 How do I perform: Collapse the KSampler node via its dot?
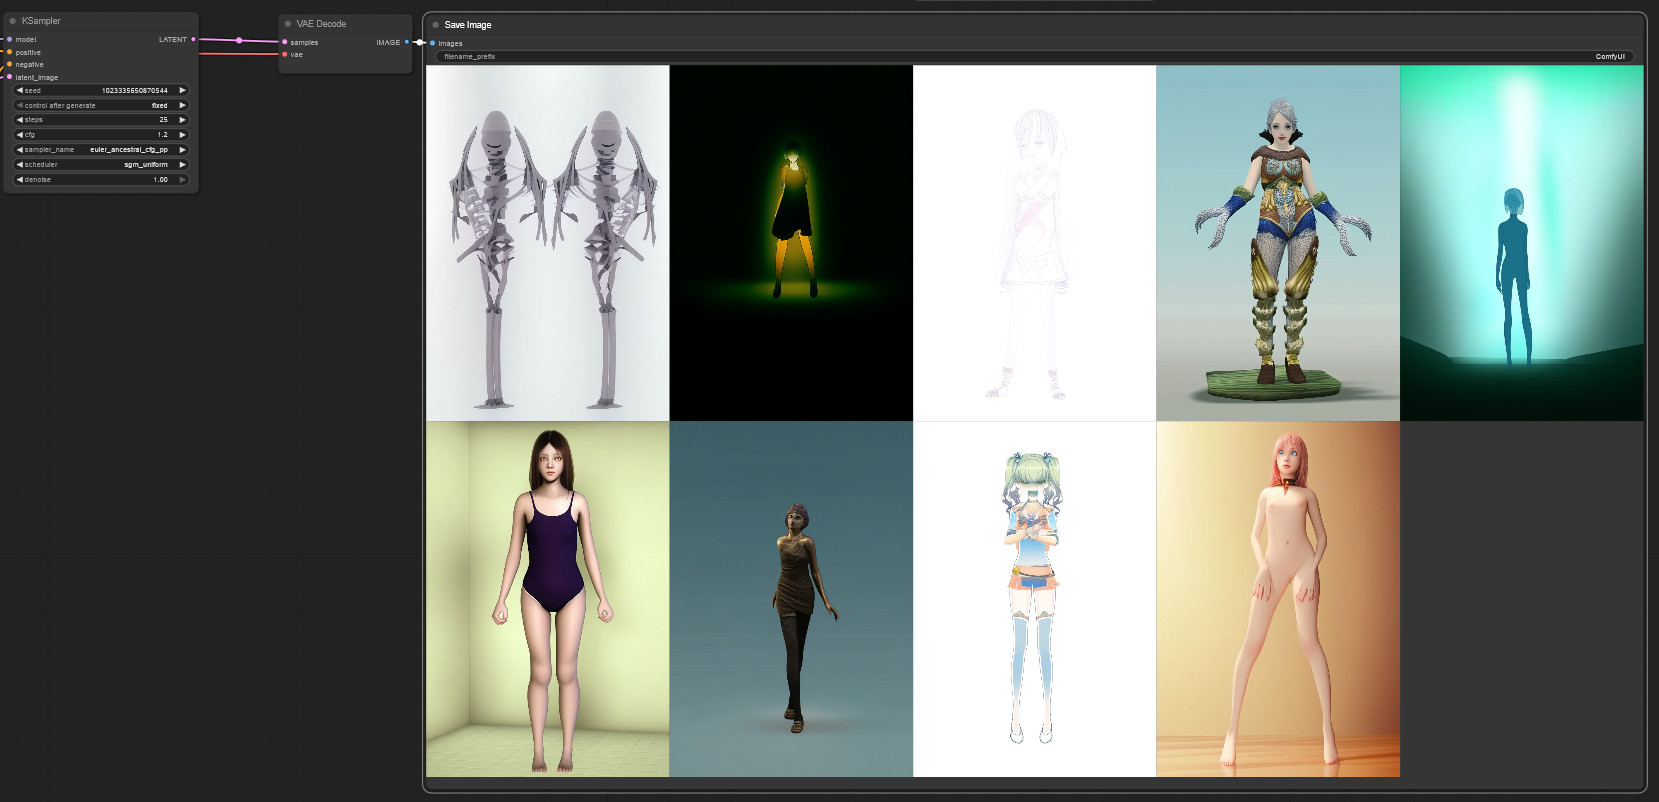pos(12,21)
